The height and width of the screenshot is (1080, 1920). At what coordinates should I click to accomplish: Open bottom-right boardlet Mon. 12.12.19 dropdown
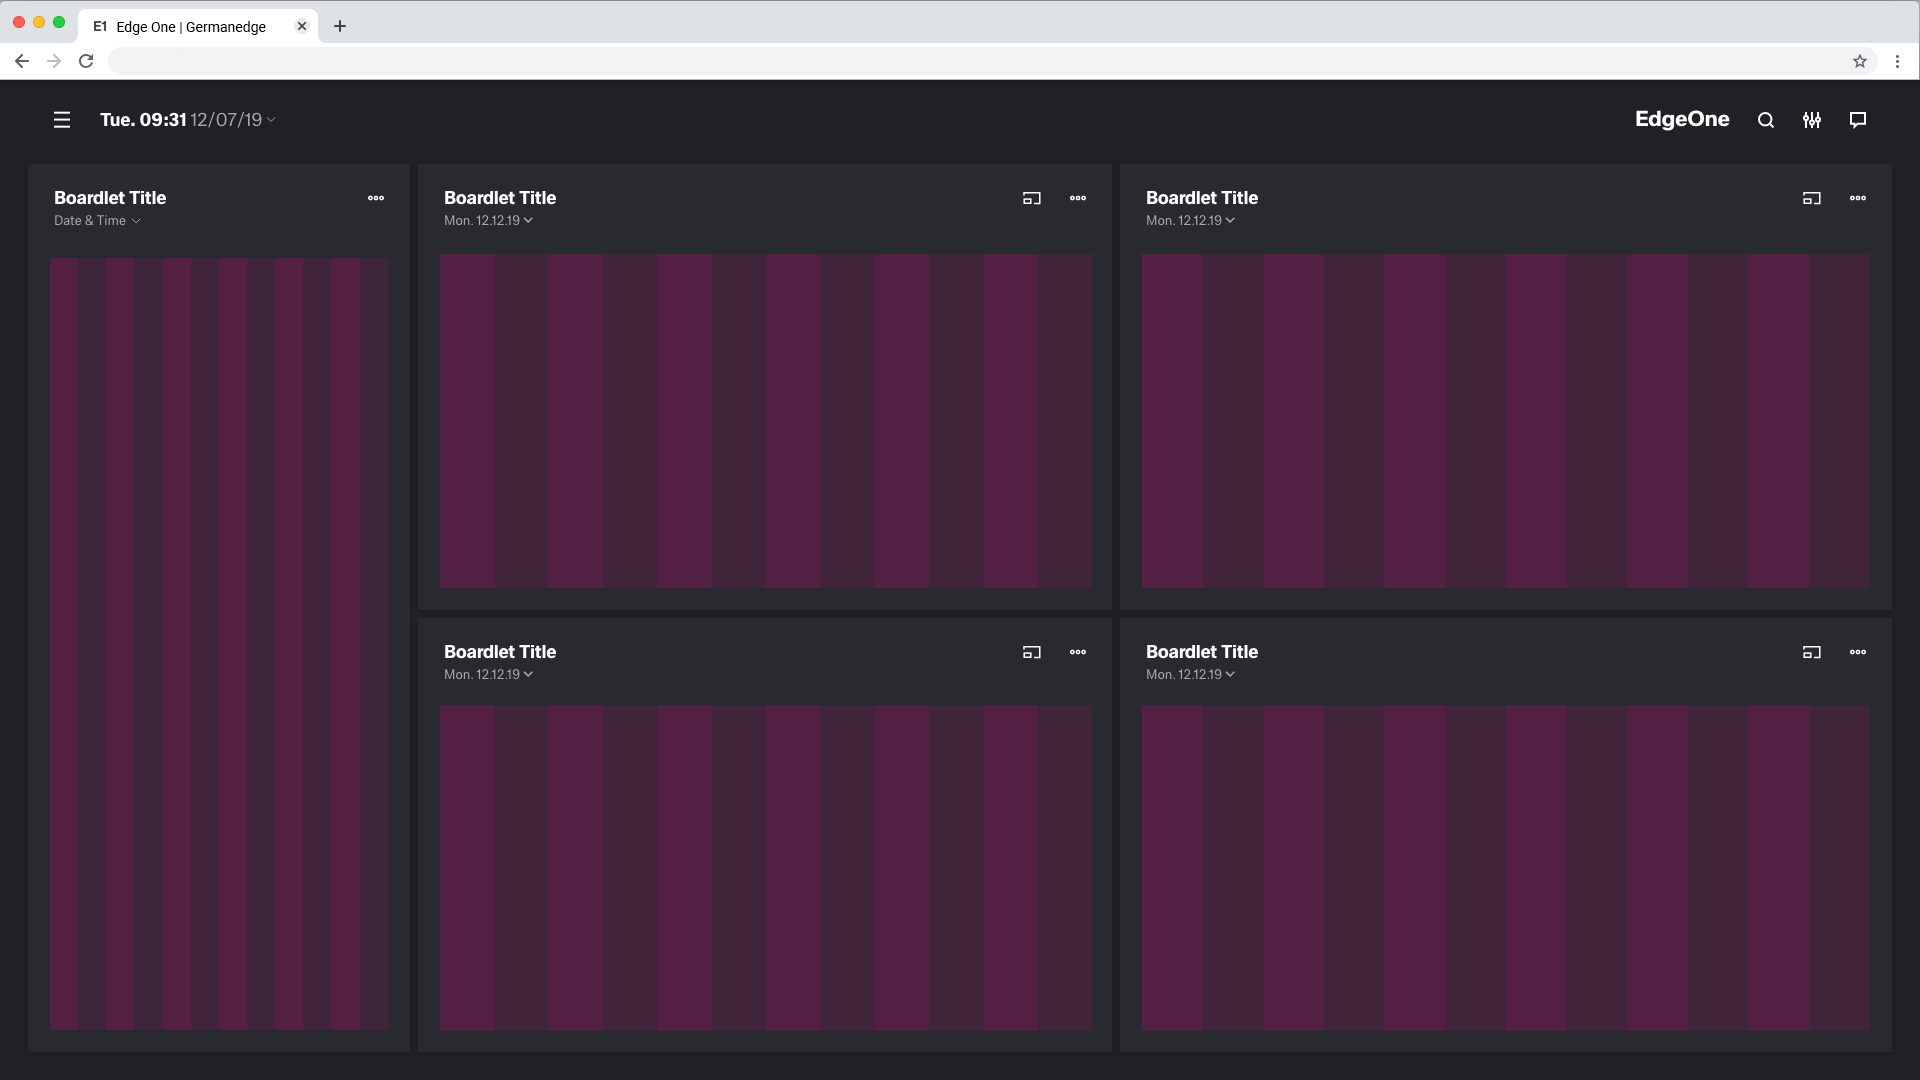pyautogui.click(x=1190, y=675)
